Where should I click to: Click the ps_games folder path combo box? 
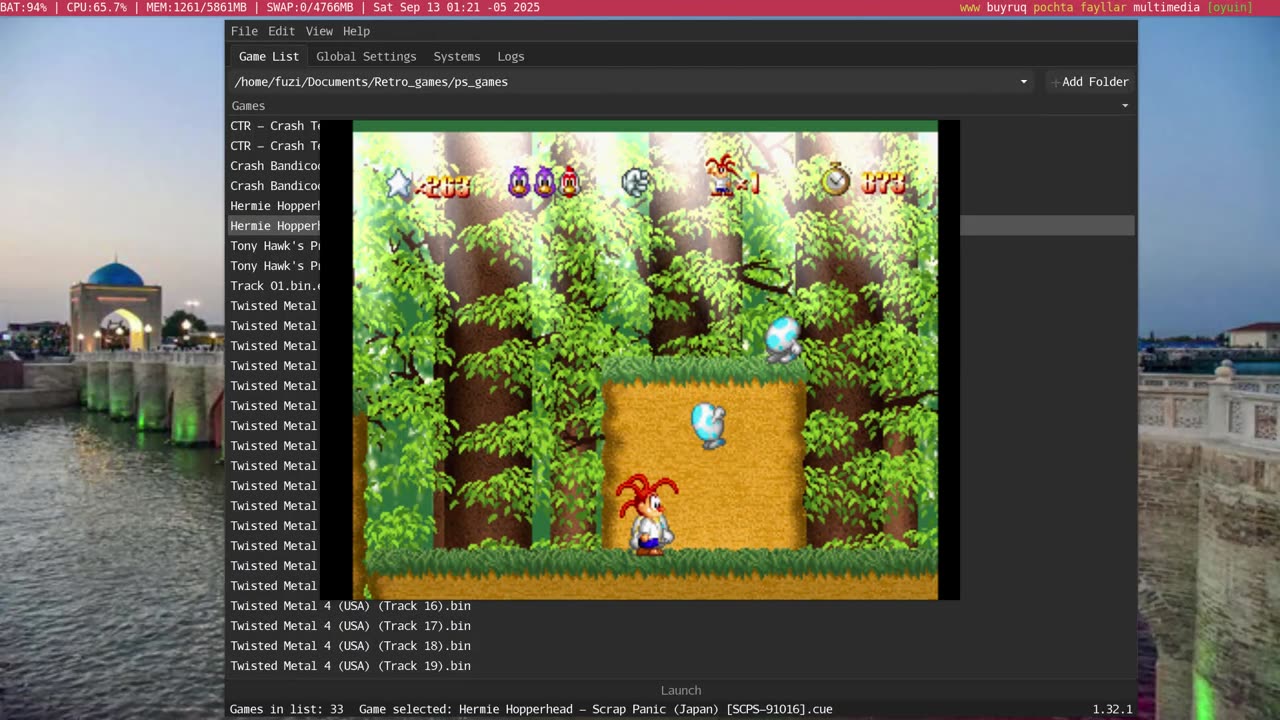coord(631,82)
